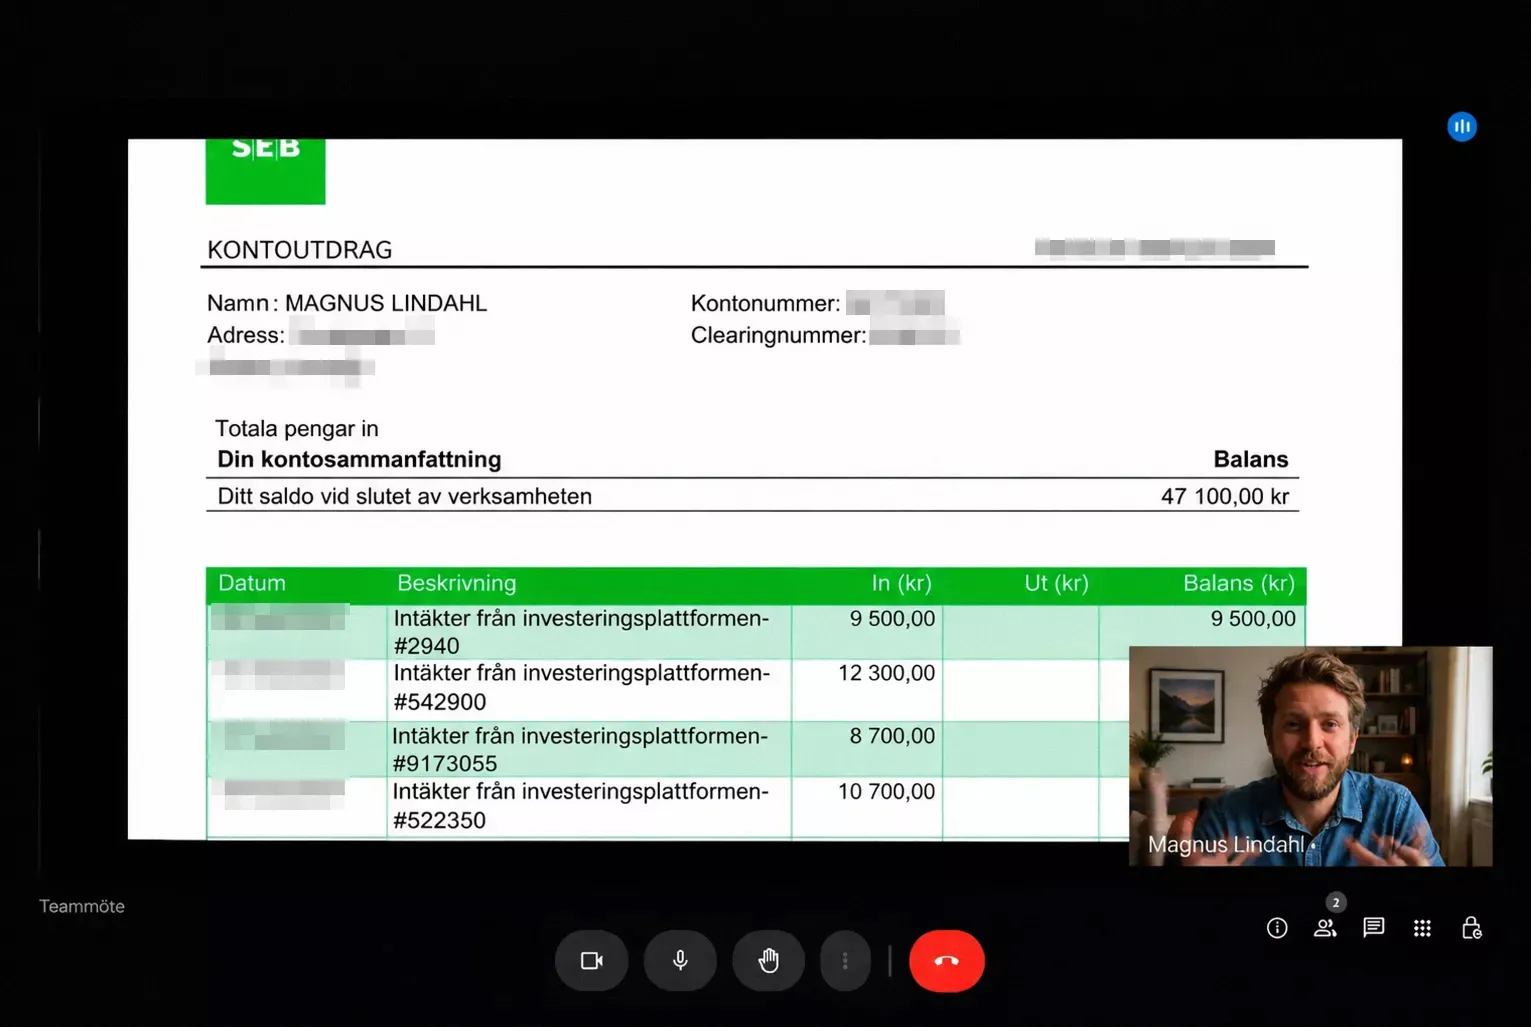The height and width of the screenshot is (1027, 1531).
Task: Open the more options menu
Action: click(845, 961)
